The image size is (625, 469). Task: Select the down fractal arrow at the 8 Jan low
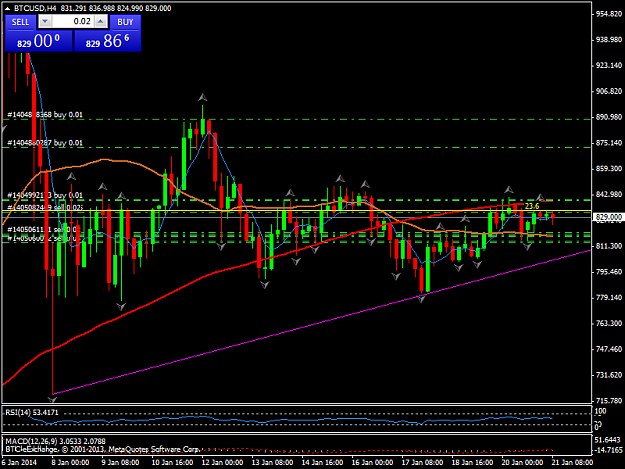click(52, 399)
